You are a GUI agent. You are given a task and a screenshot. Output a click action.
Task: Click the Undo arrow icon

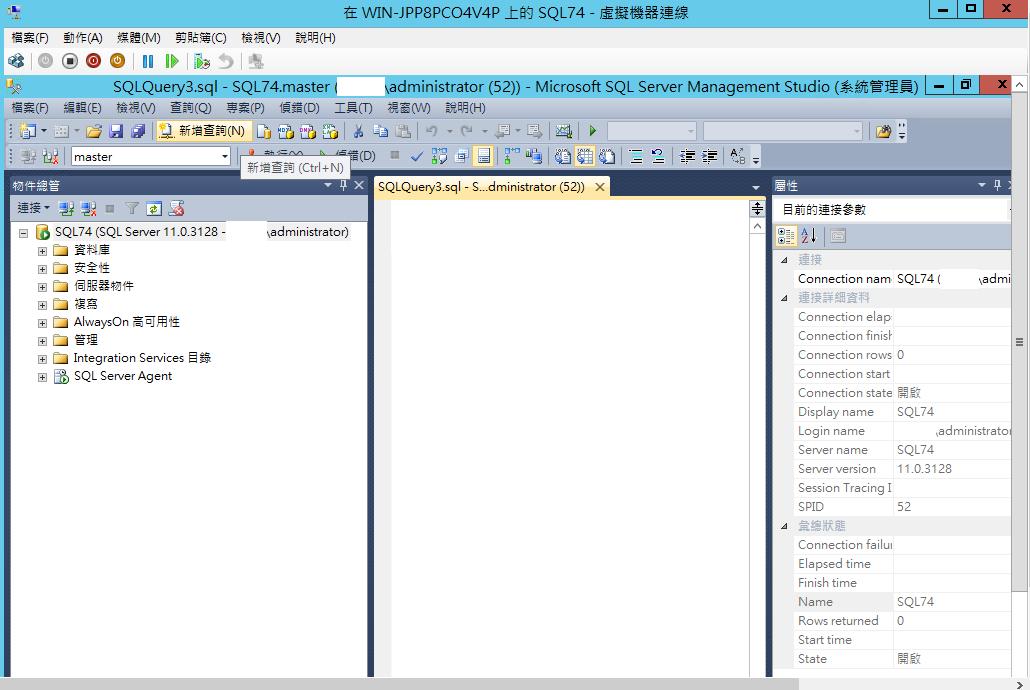(x=432, y=131)
